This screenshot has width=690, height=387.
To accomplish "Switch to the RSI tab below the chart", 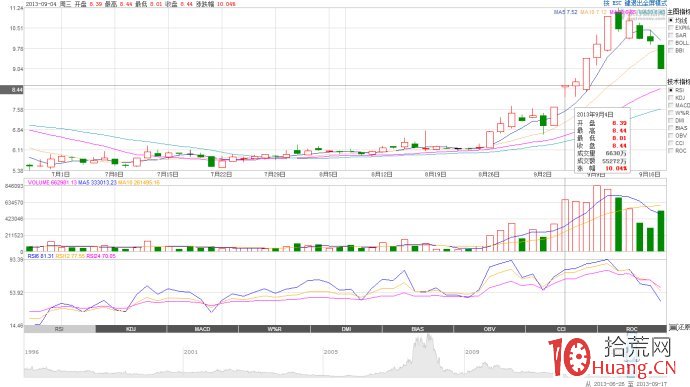I will click(59, 329).
